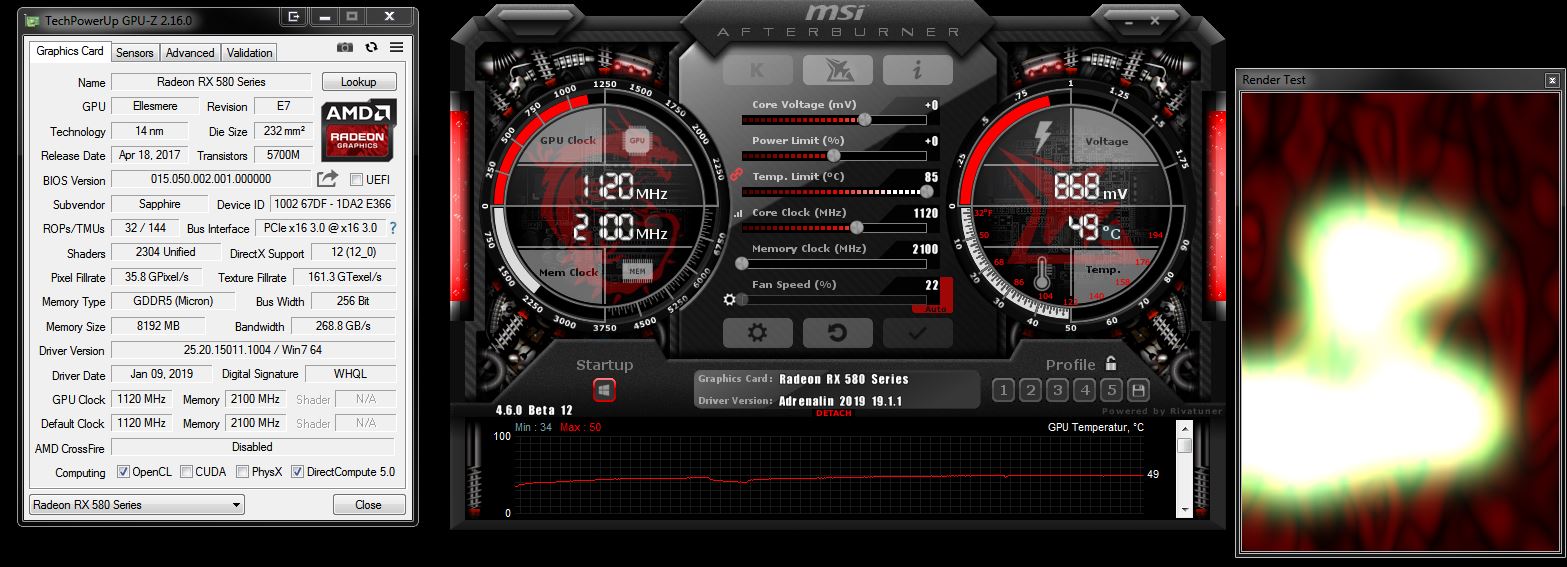This screenshot has width=1567, height=567.
Task: Click the Name field Radeon RX 580 Series
Action: click(x=211, y=82)
